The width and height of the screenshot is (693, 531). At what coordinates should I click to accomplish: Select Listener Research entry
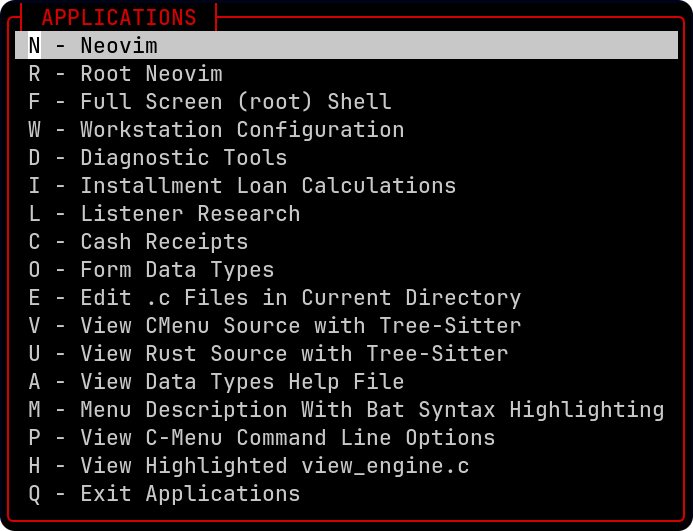tap(190, 214)
